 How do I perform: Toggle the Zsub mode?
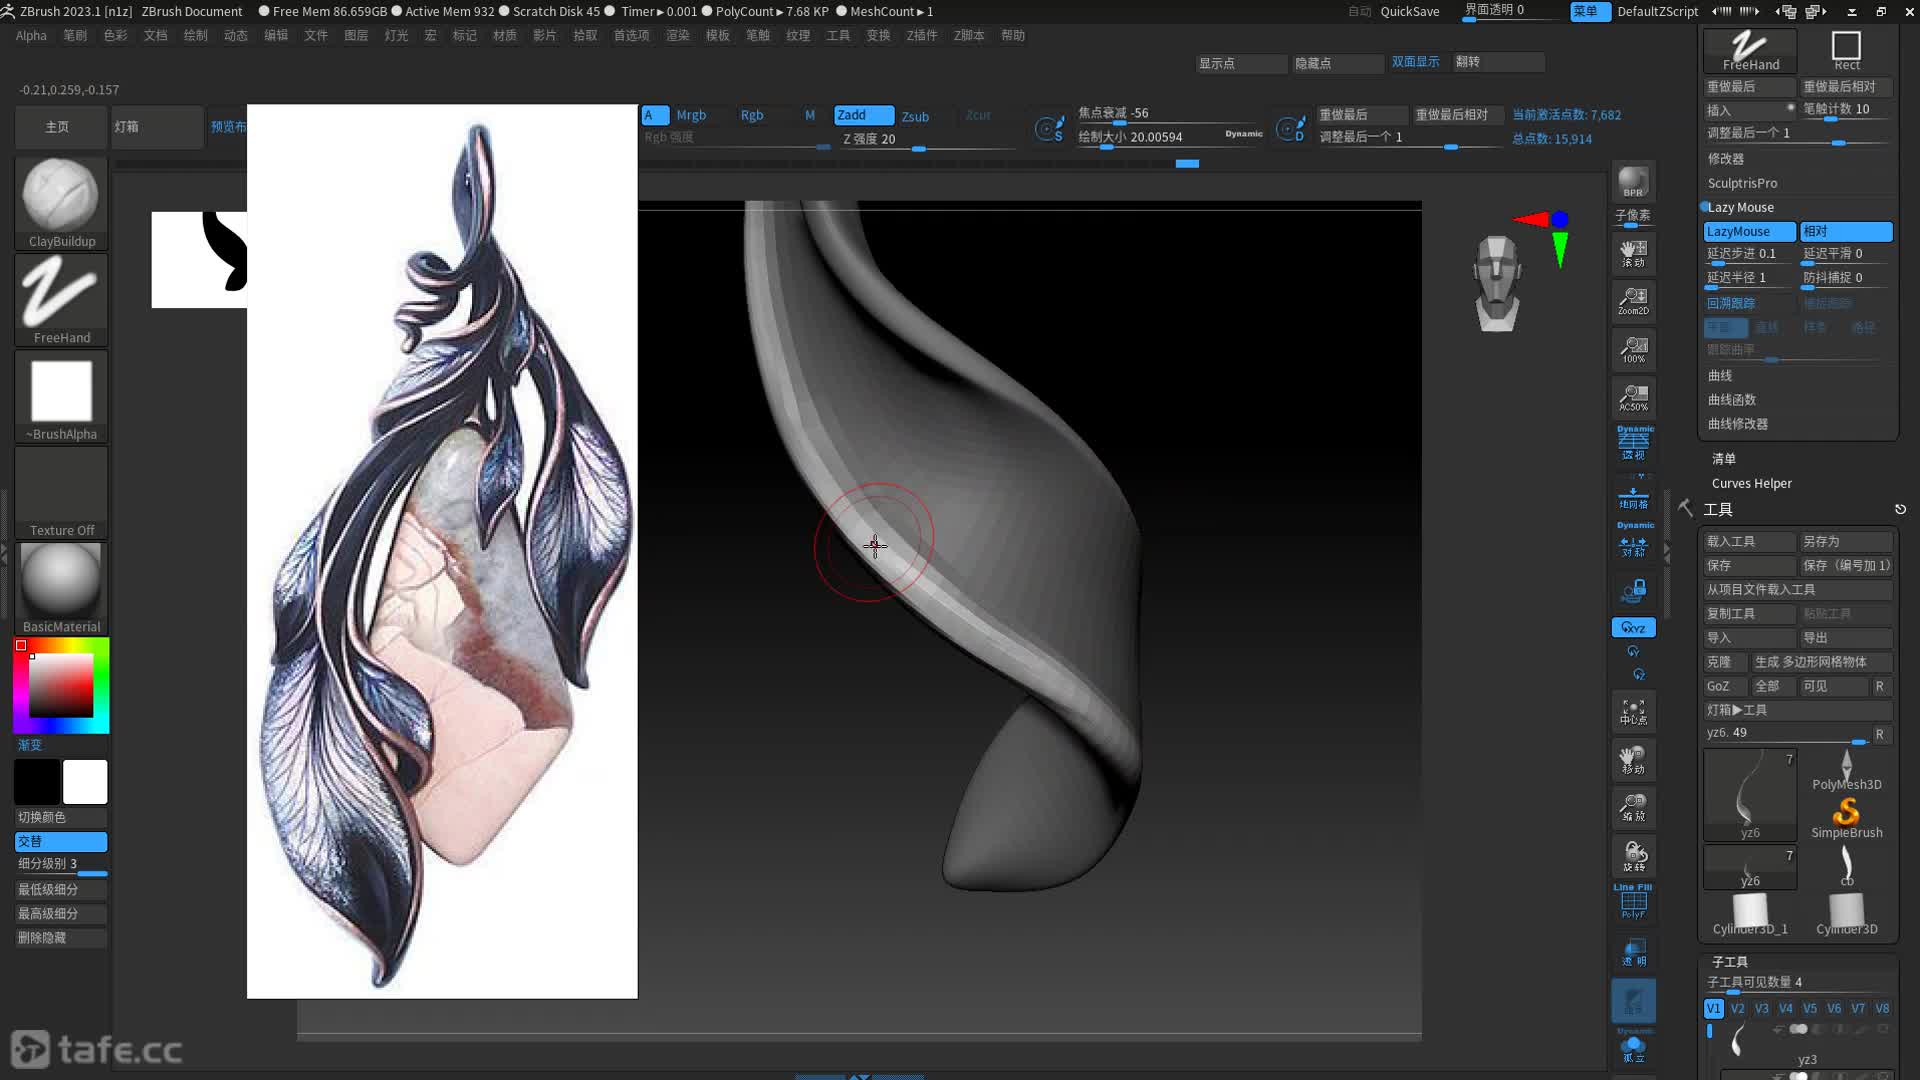point(915,116)
